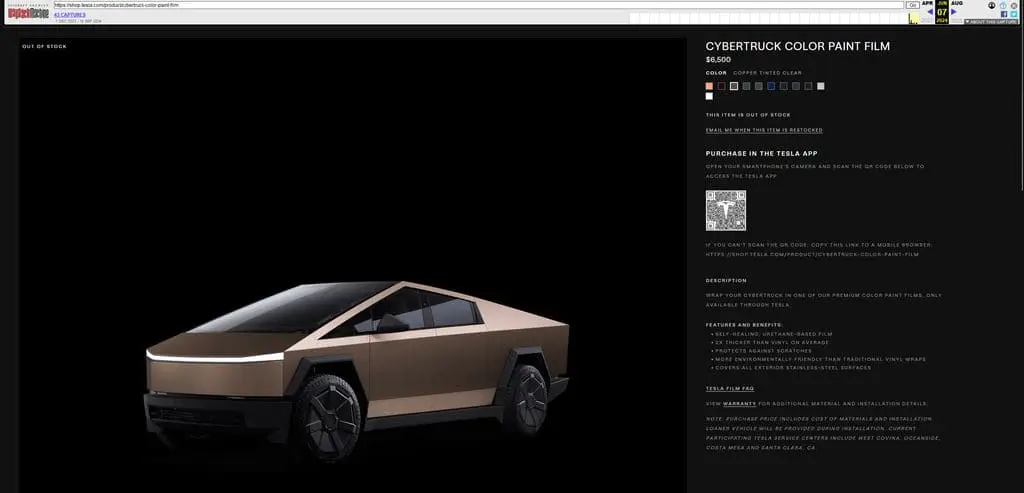
Task: Click the $6,500 price
Action: pyautogui.click(x=718, y=60)
